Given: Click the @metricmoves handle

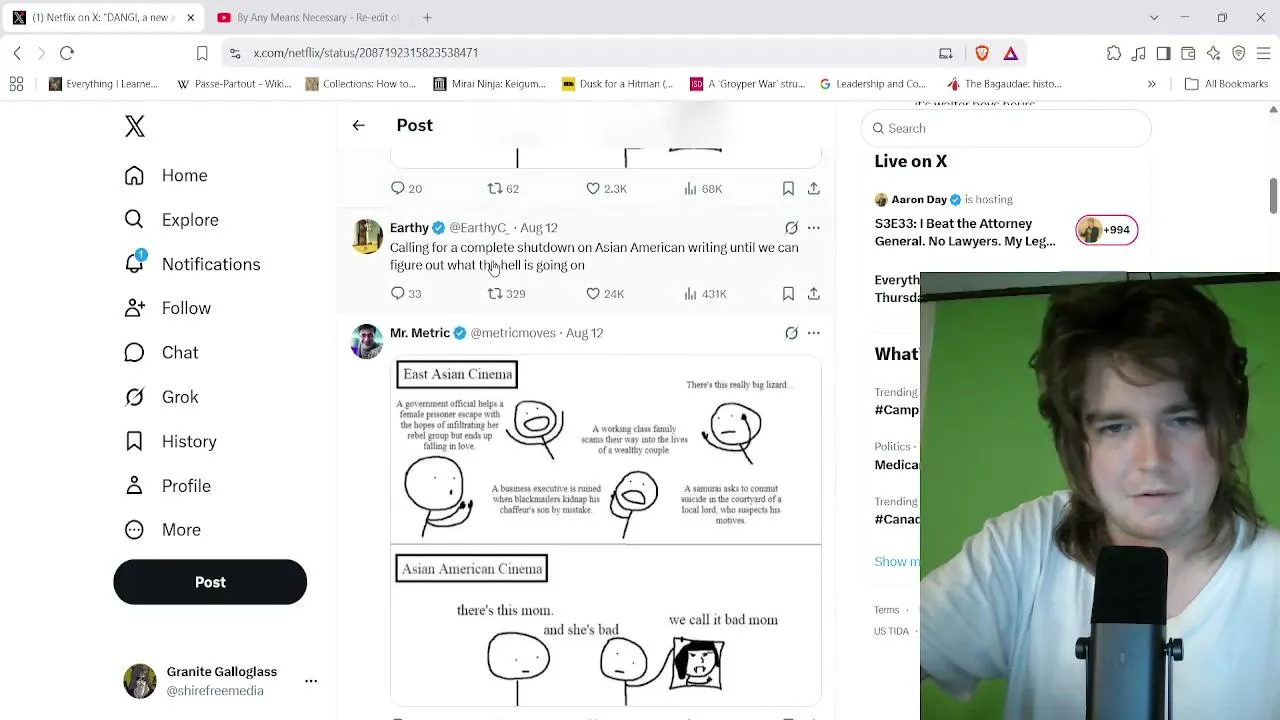Looking at the screenshot, I should tap(513, 333).
